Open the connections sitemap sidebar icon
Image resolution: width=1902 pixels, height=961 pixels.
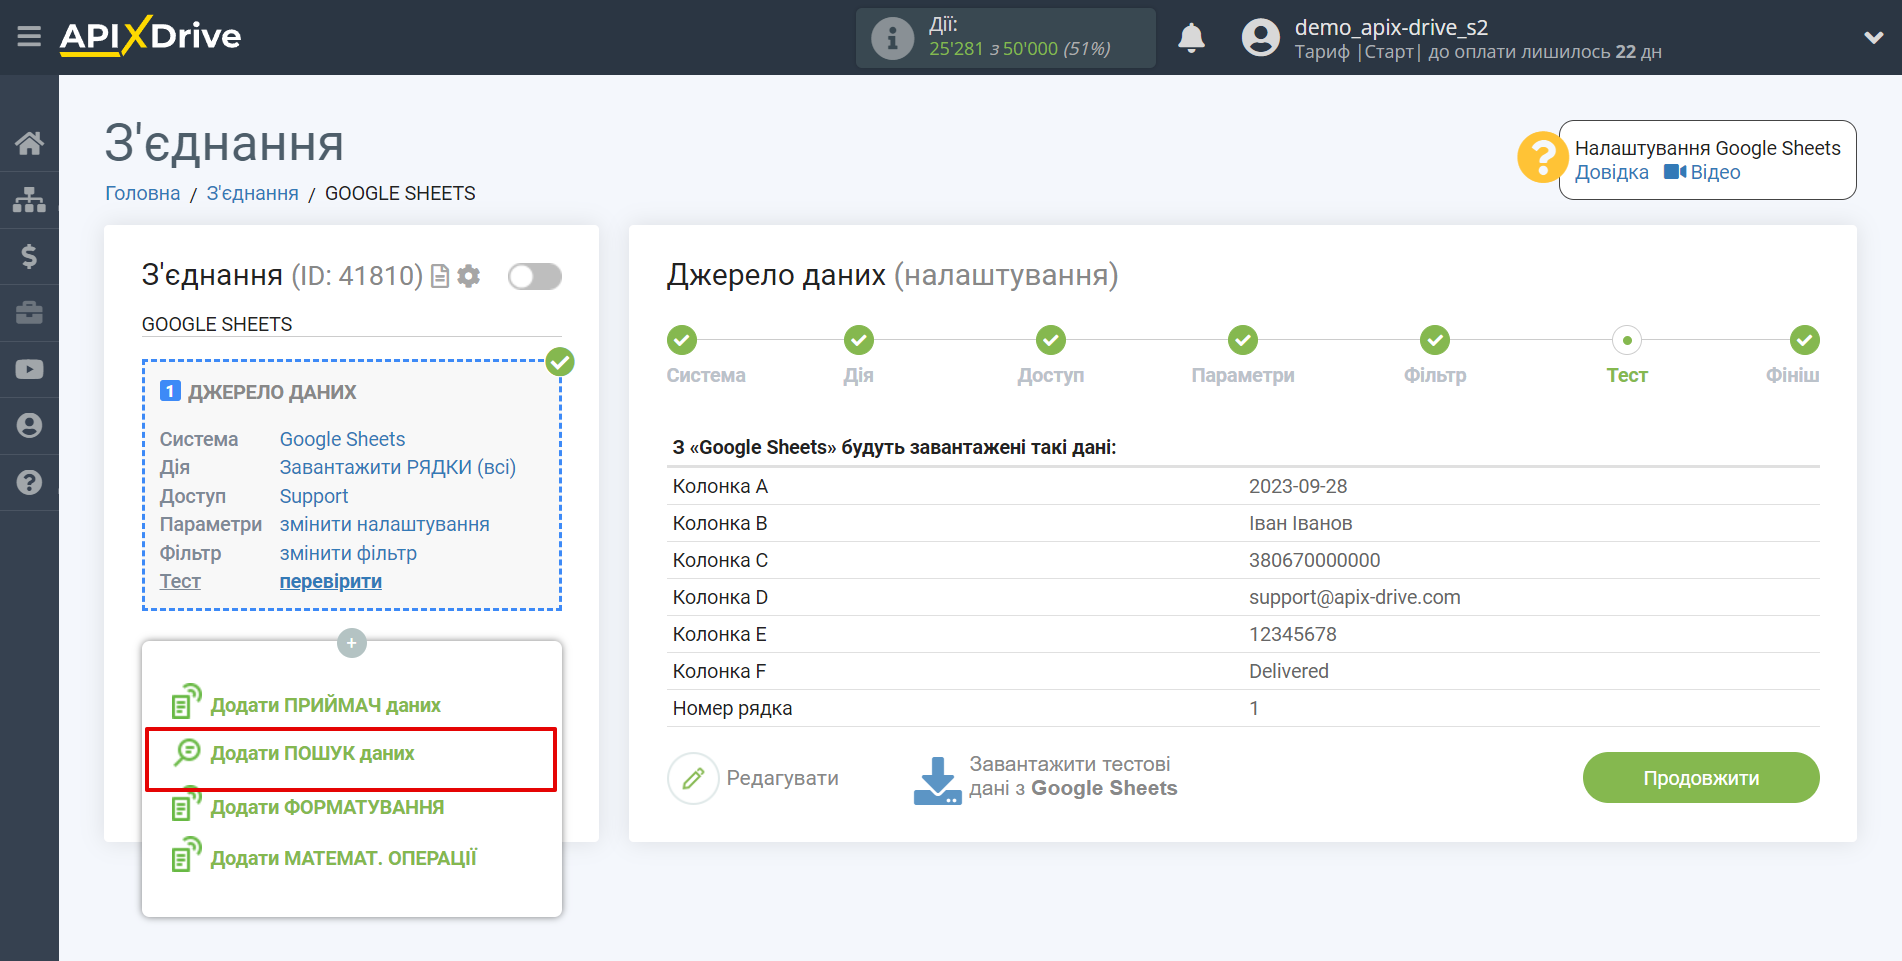pyautogui.click(x=29, y=200)
